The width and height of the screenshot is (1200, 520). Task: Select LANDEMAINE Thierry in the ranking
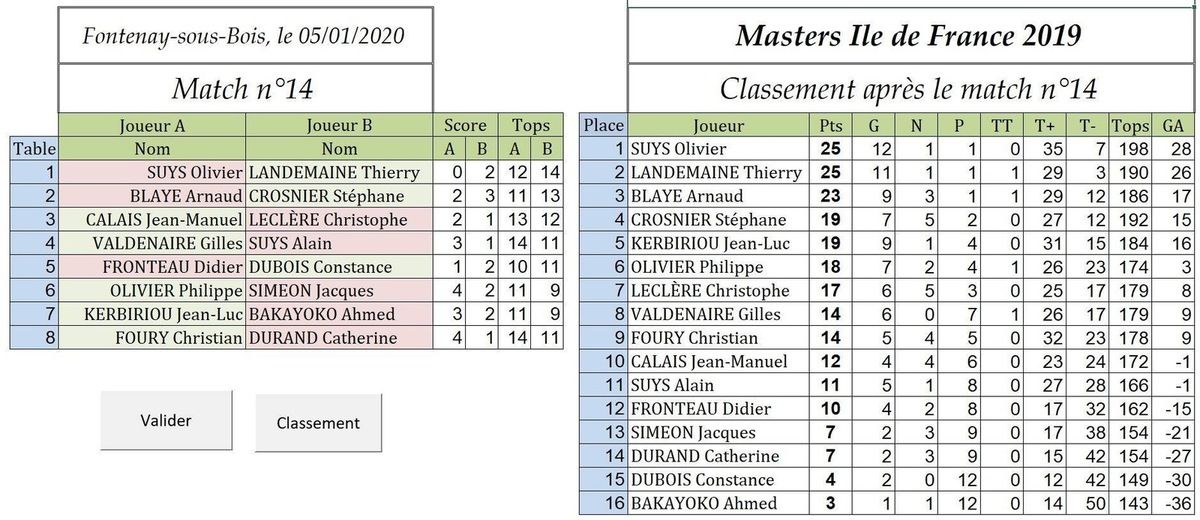point(717,172)
